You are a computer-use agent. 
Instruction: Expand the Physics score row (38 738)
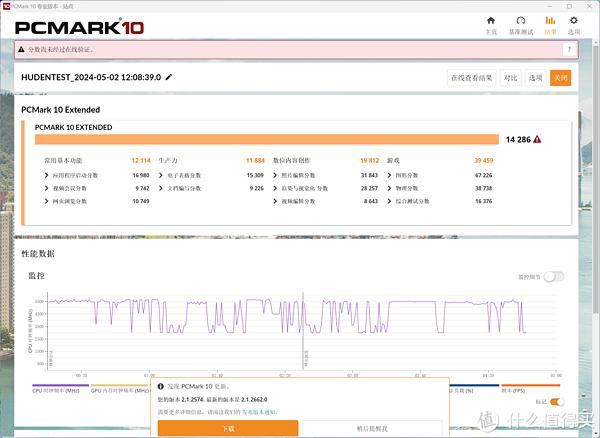(440, 188)
